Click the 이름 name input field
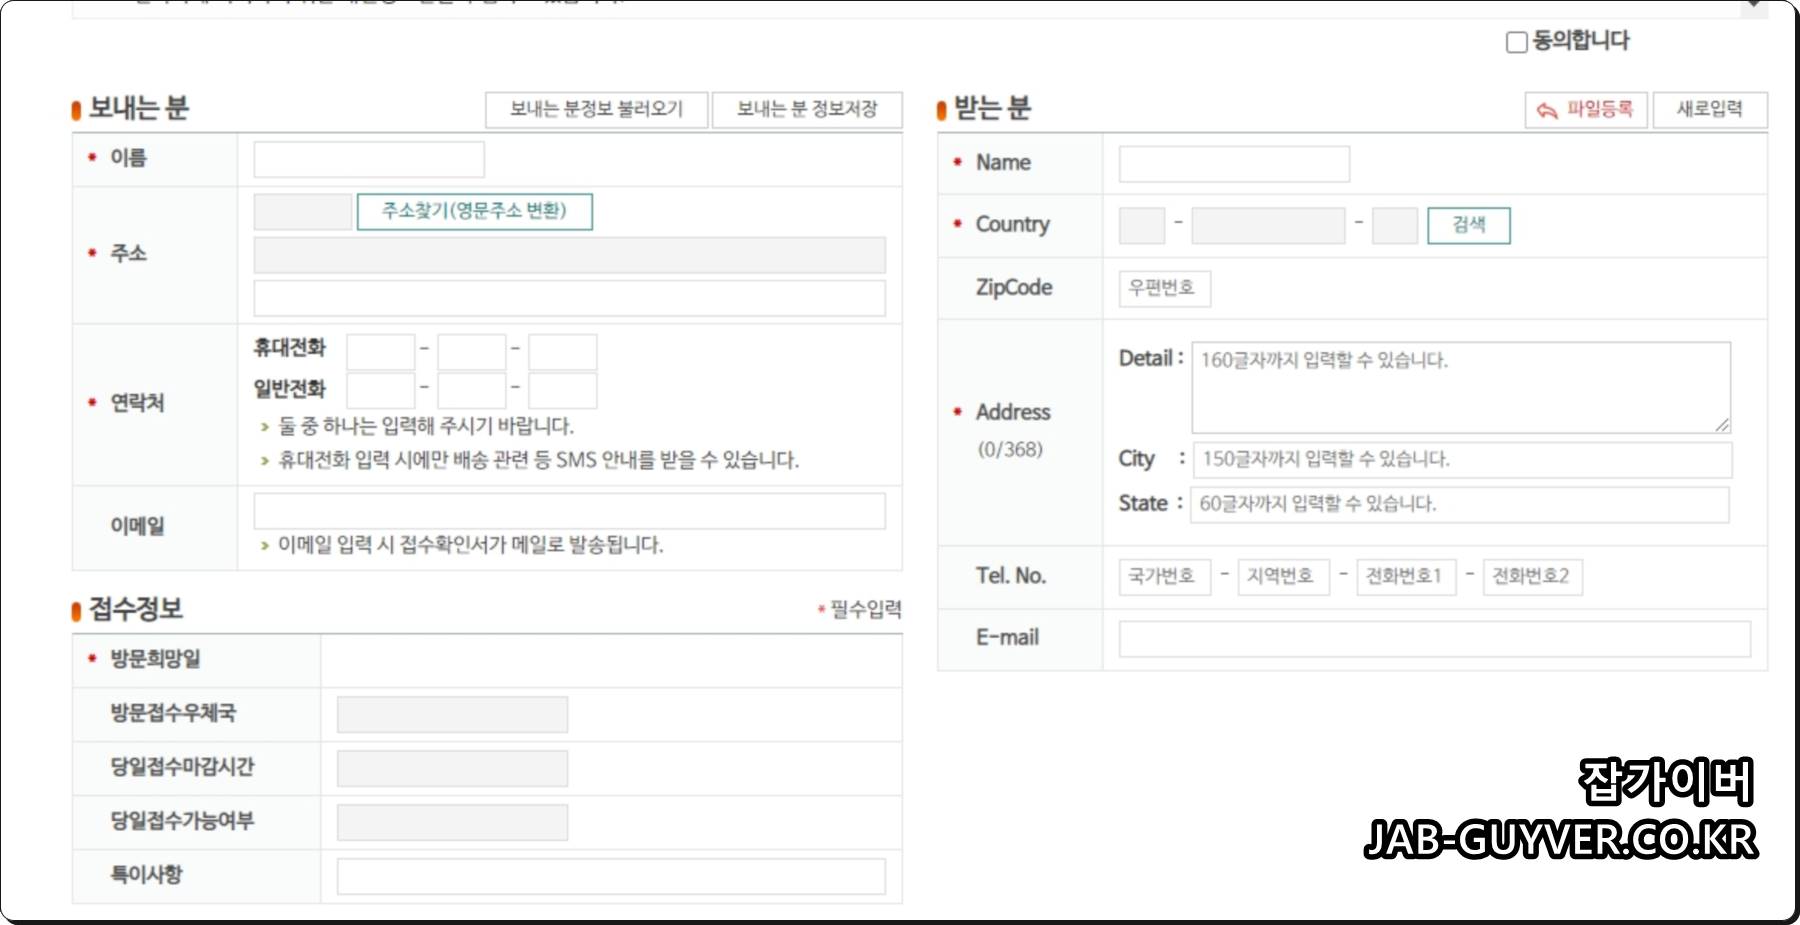This screenshot has width=1800, height=925. tap(368, 158)
